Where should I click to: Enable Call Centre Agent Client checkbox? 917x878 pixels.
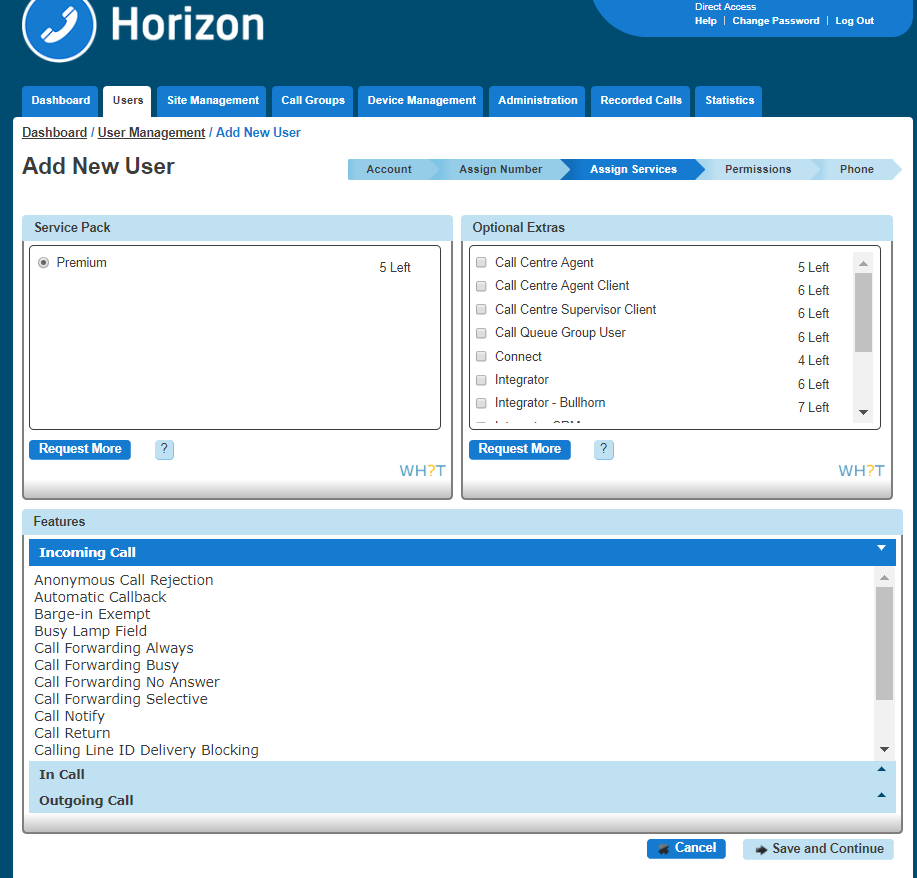click(x=481, y=285)
